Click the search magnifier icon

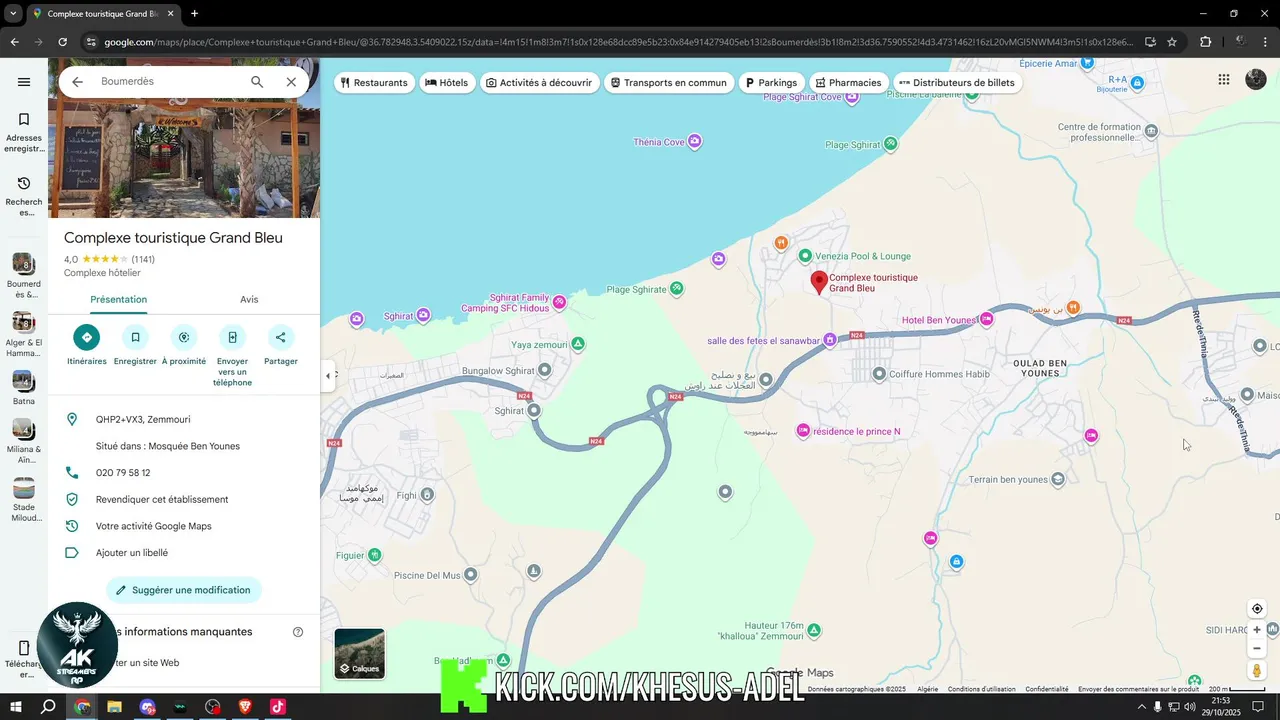point(257,82)
